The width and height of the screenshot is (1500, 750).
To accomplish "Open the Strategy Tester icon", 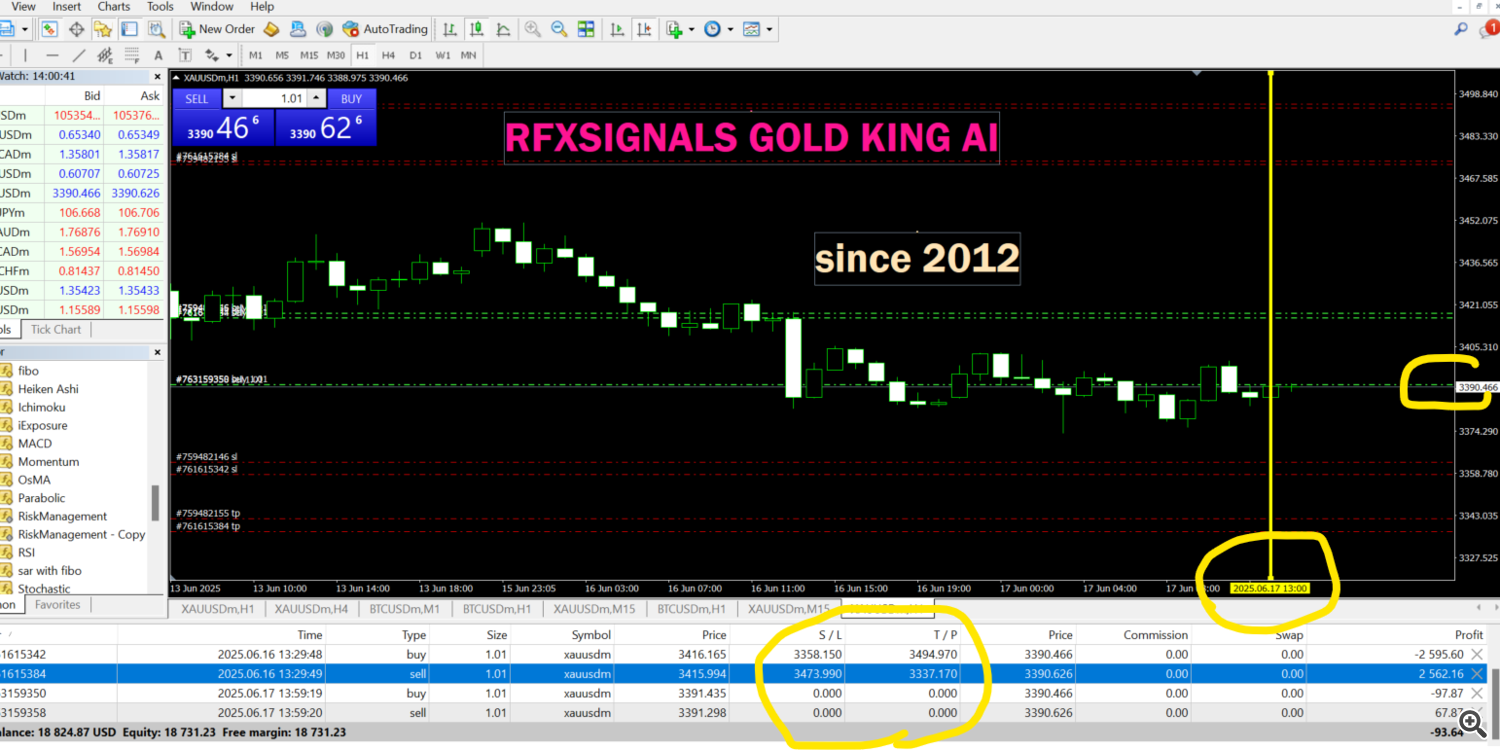I will [x=156, y=29].
